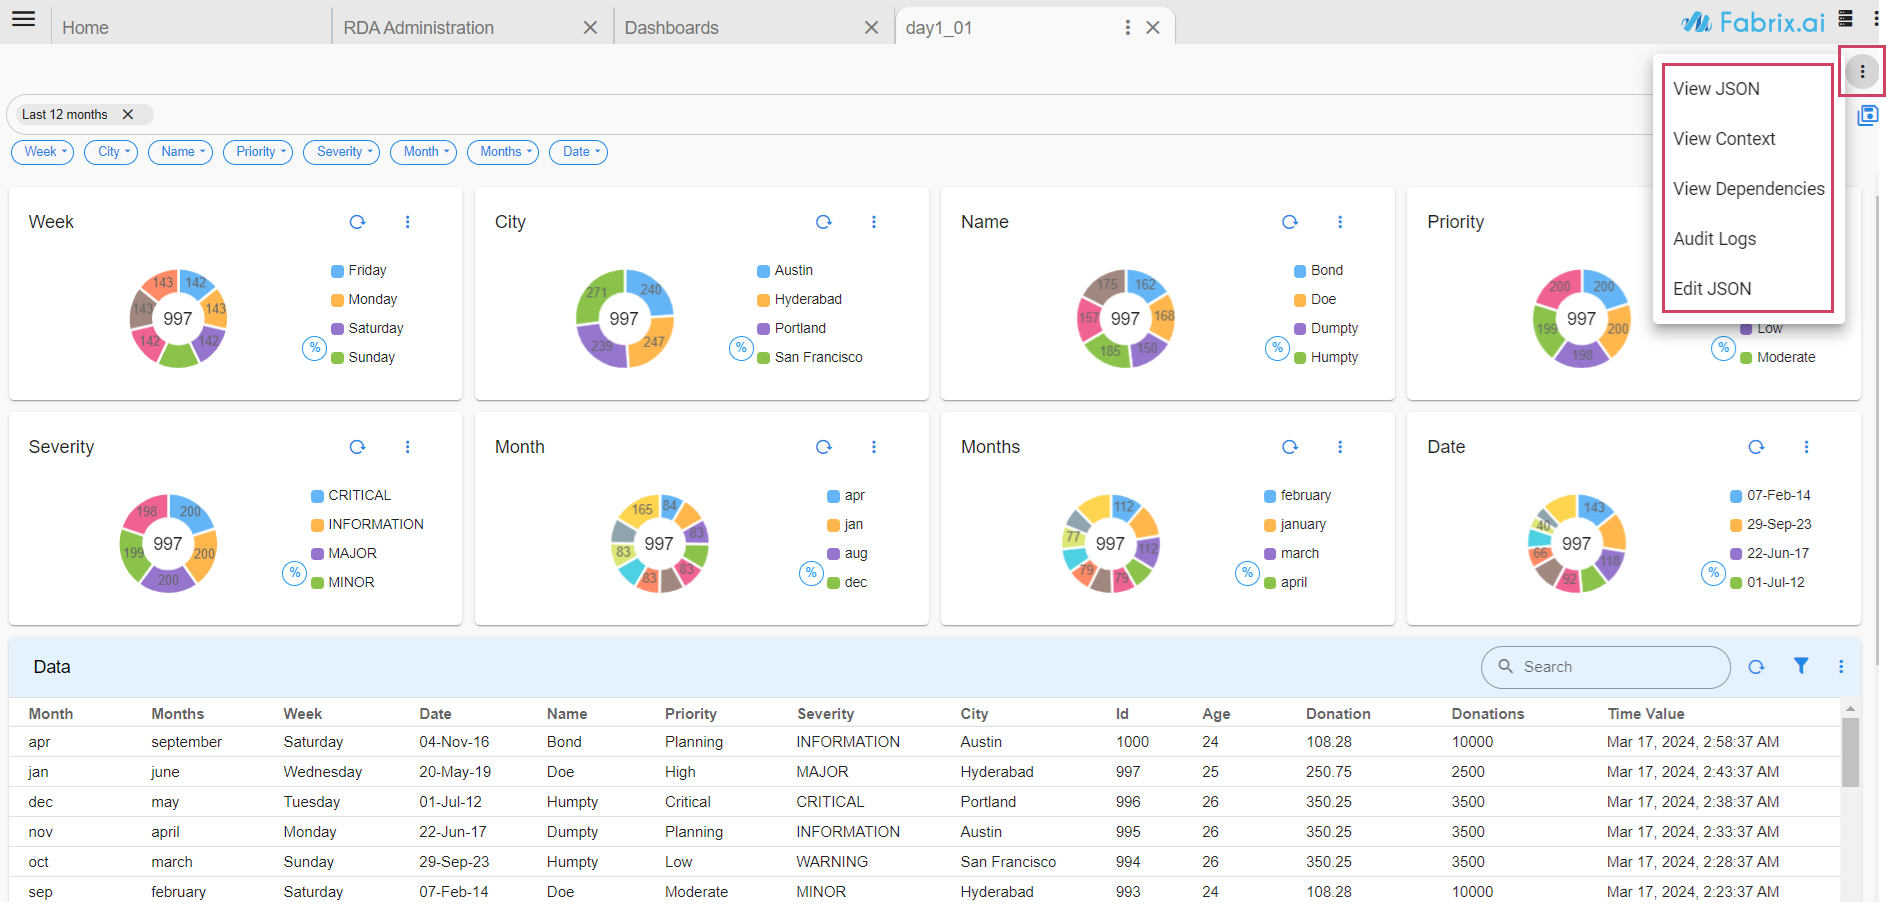
Task: Click the CRITICAL legend color swatch
Action: coord(317,496)
